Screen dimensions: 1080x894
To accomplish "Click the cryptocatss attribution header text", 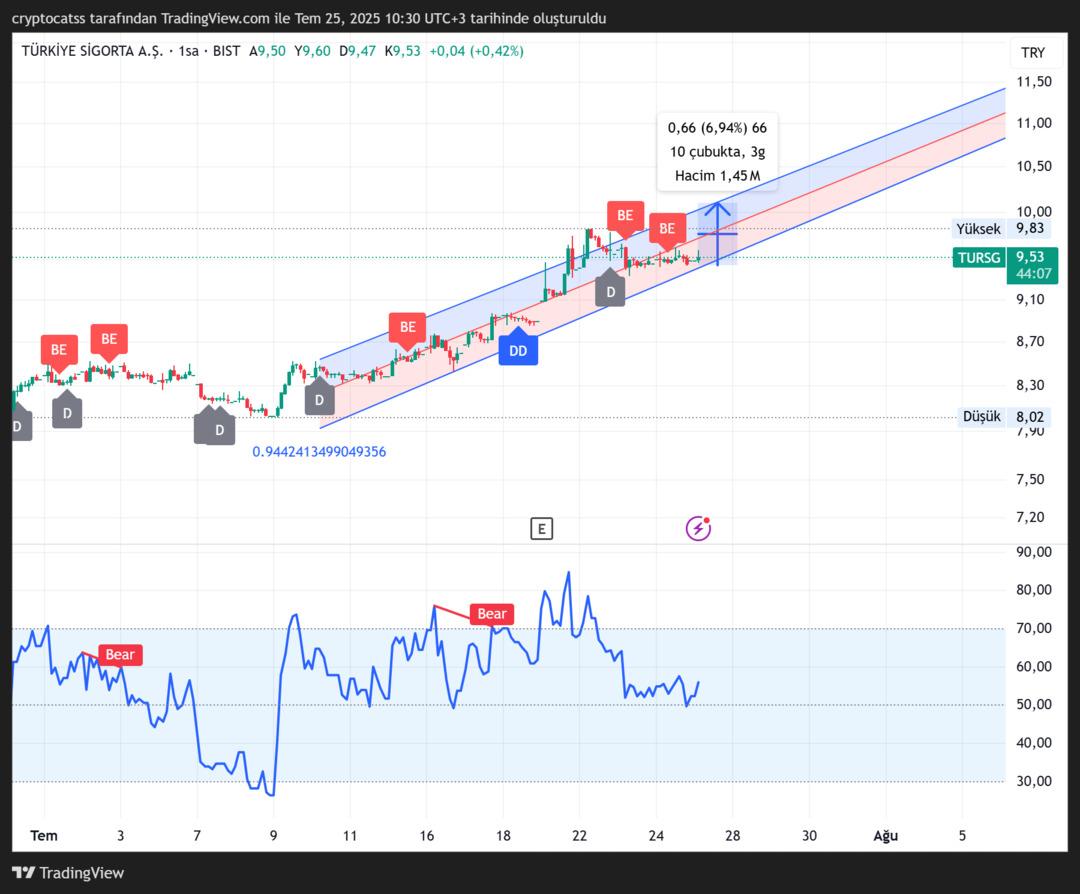I will 309,19.
